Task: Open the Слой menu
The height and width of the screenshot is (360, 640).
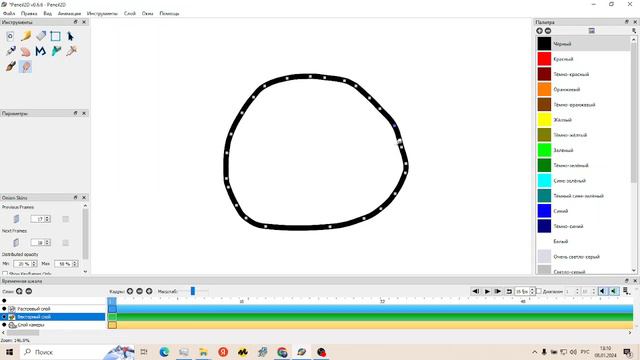Action: 130,13
